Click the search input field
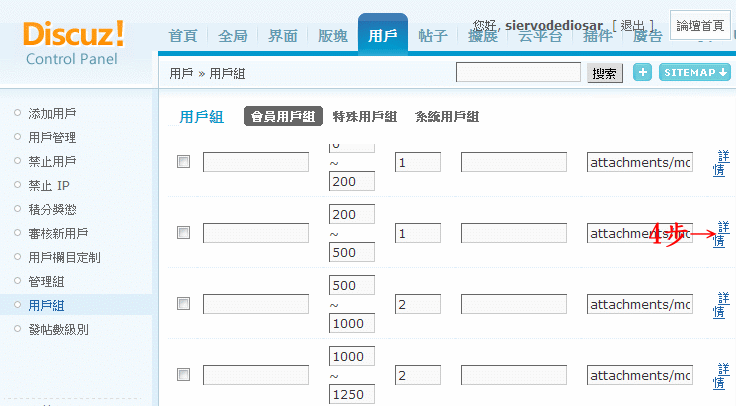The width and height of the screenshot is (736, 406). (518, 72)
